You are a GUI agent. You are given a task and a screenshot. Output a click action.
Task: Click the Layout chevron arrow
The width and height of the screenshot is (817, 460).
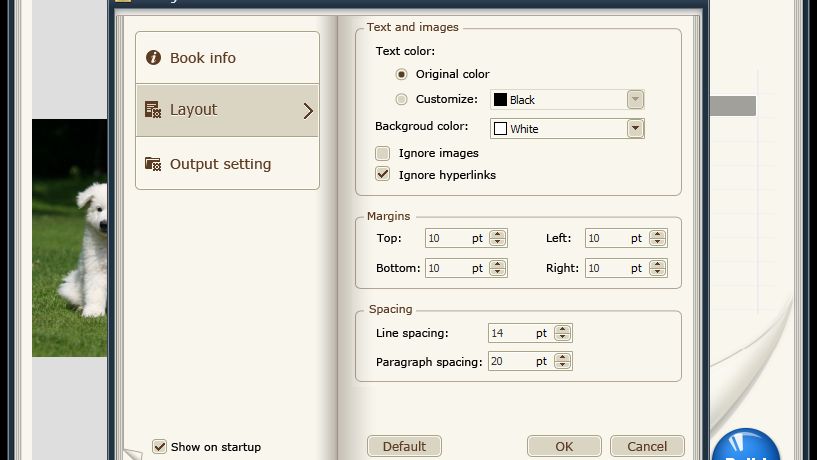(308, 110)
